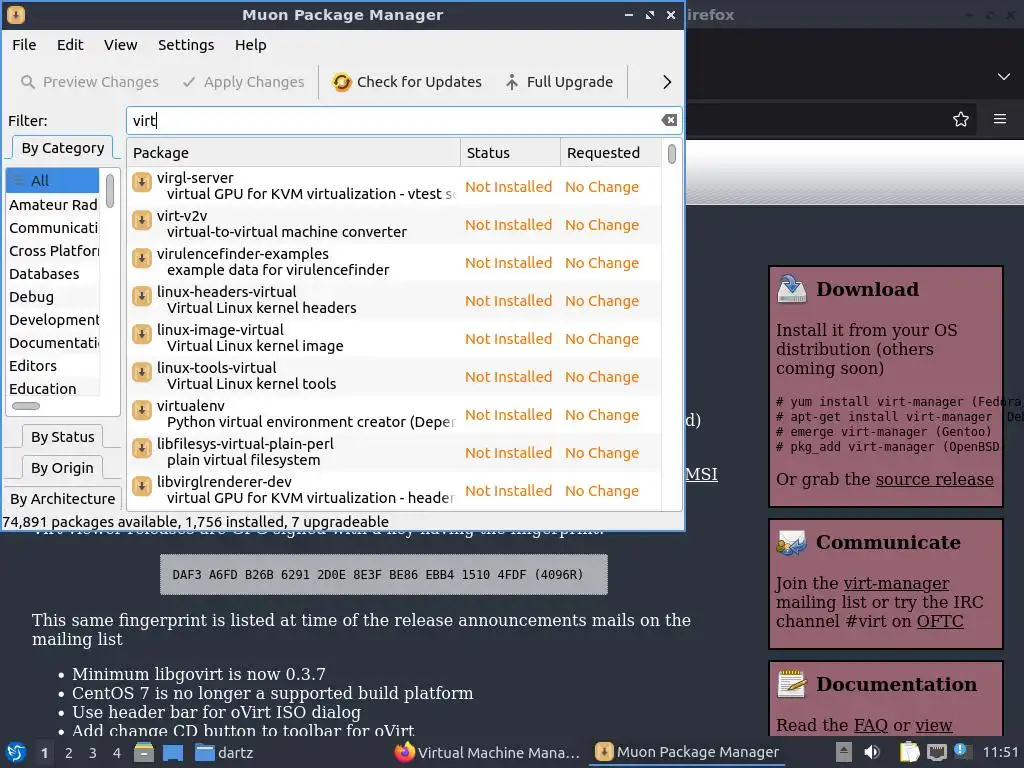Sort by the Package column header
1024x768 pixels.
coord(293,153)
